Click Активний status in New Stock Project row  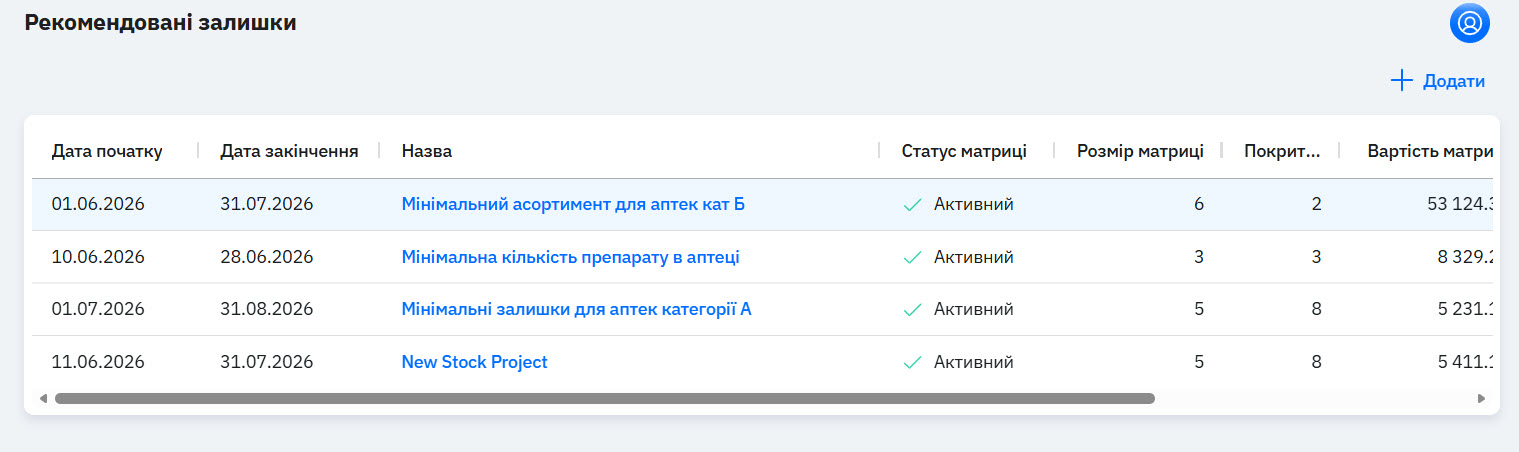click(x=973, y=362)
